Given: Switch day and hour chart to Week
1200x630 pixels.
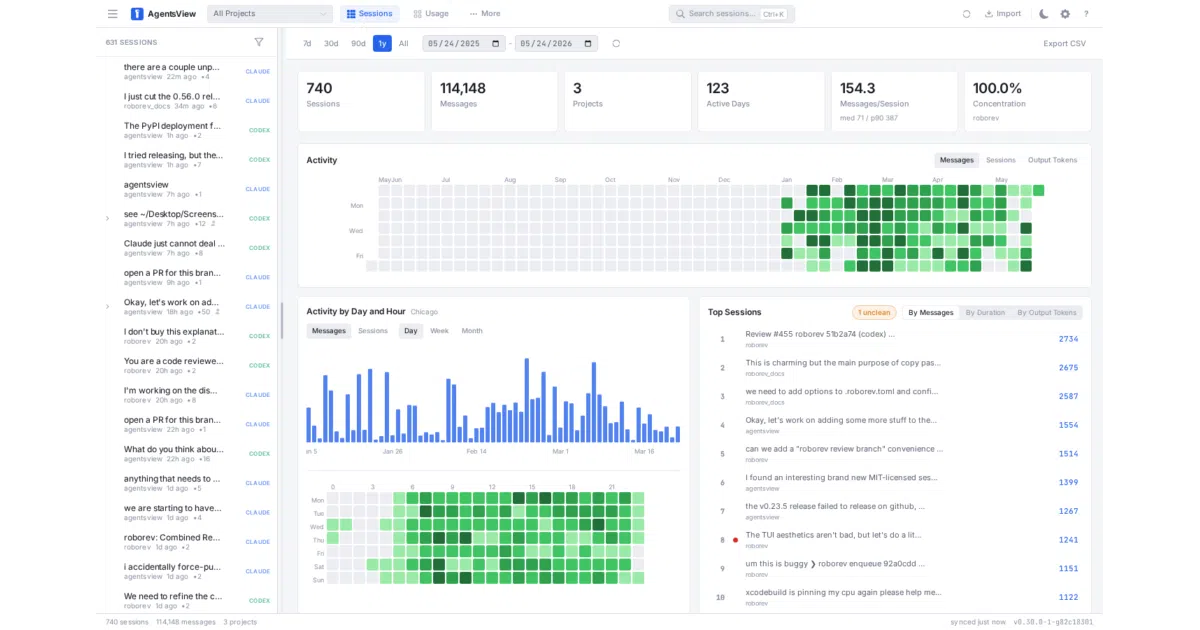Looking at the screenshot, I should [x=439, y=331].
